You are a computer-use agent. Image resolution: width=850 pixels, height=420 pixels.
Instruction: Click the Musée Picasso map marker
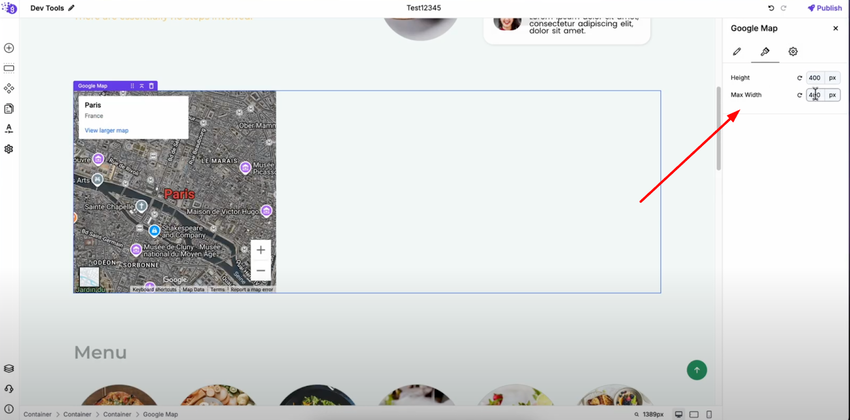tap(245, 167)
